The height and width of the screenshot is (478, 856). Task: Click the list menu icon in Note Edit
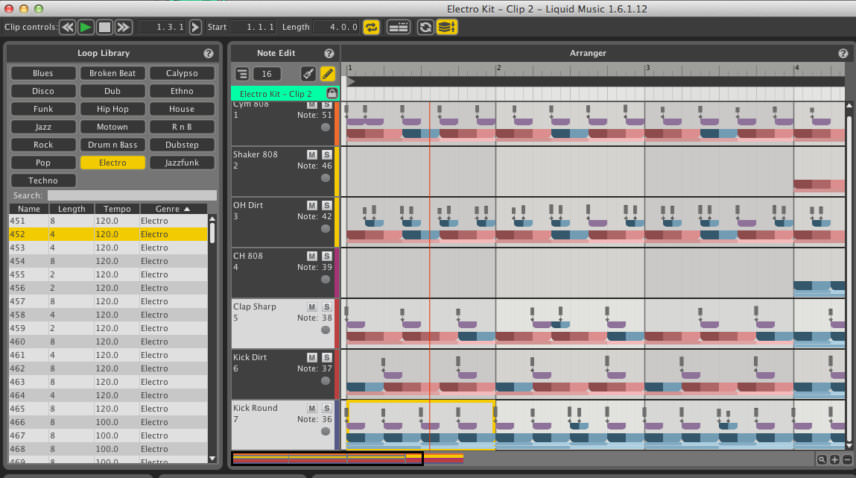point(242,74)
